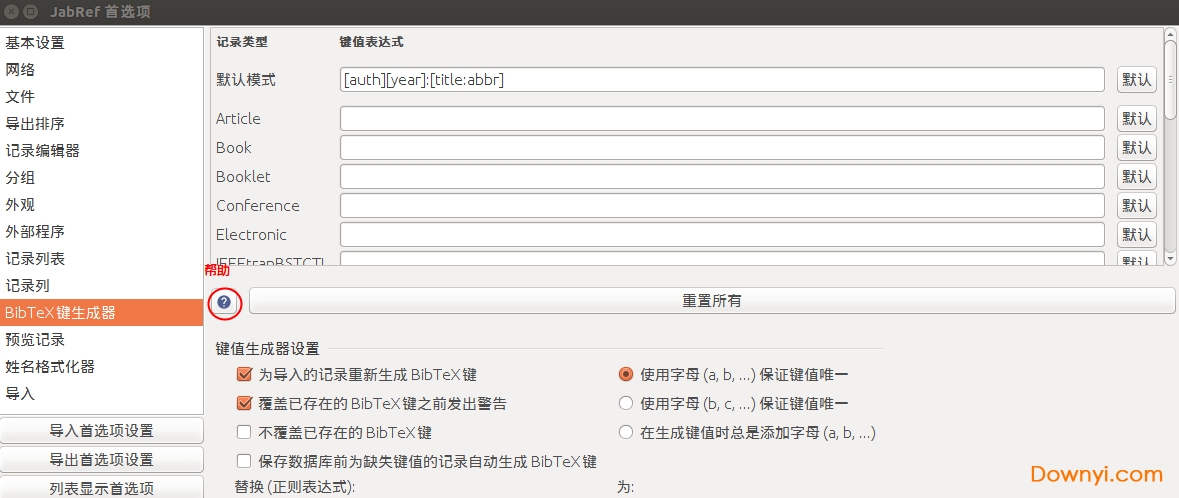Screen dimensions: 1179x498
Task: Click 默认 button for Conference row
Action: (x=1136, y=205)
